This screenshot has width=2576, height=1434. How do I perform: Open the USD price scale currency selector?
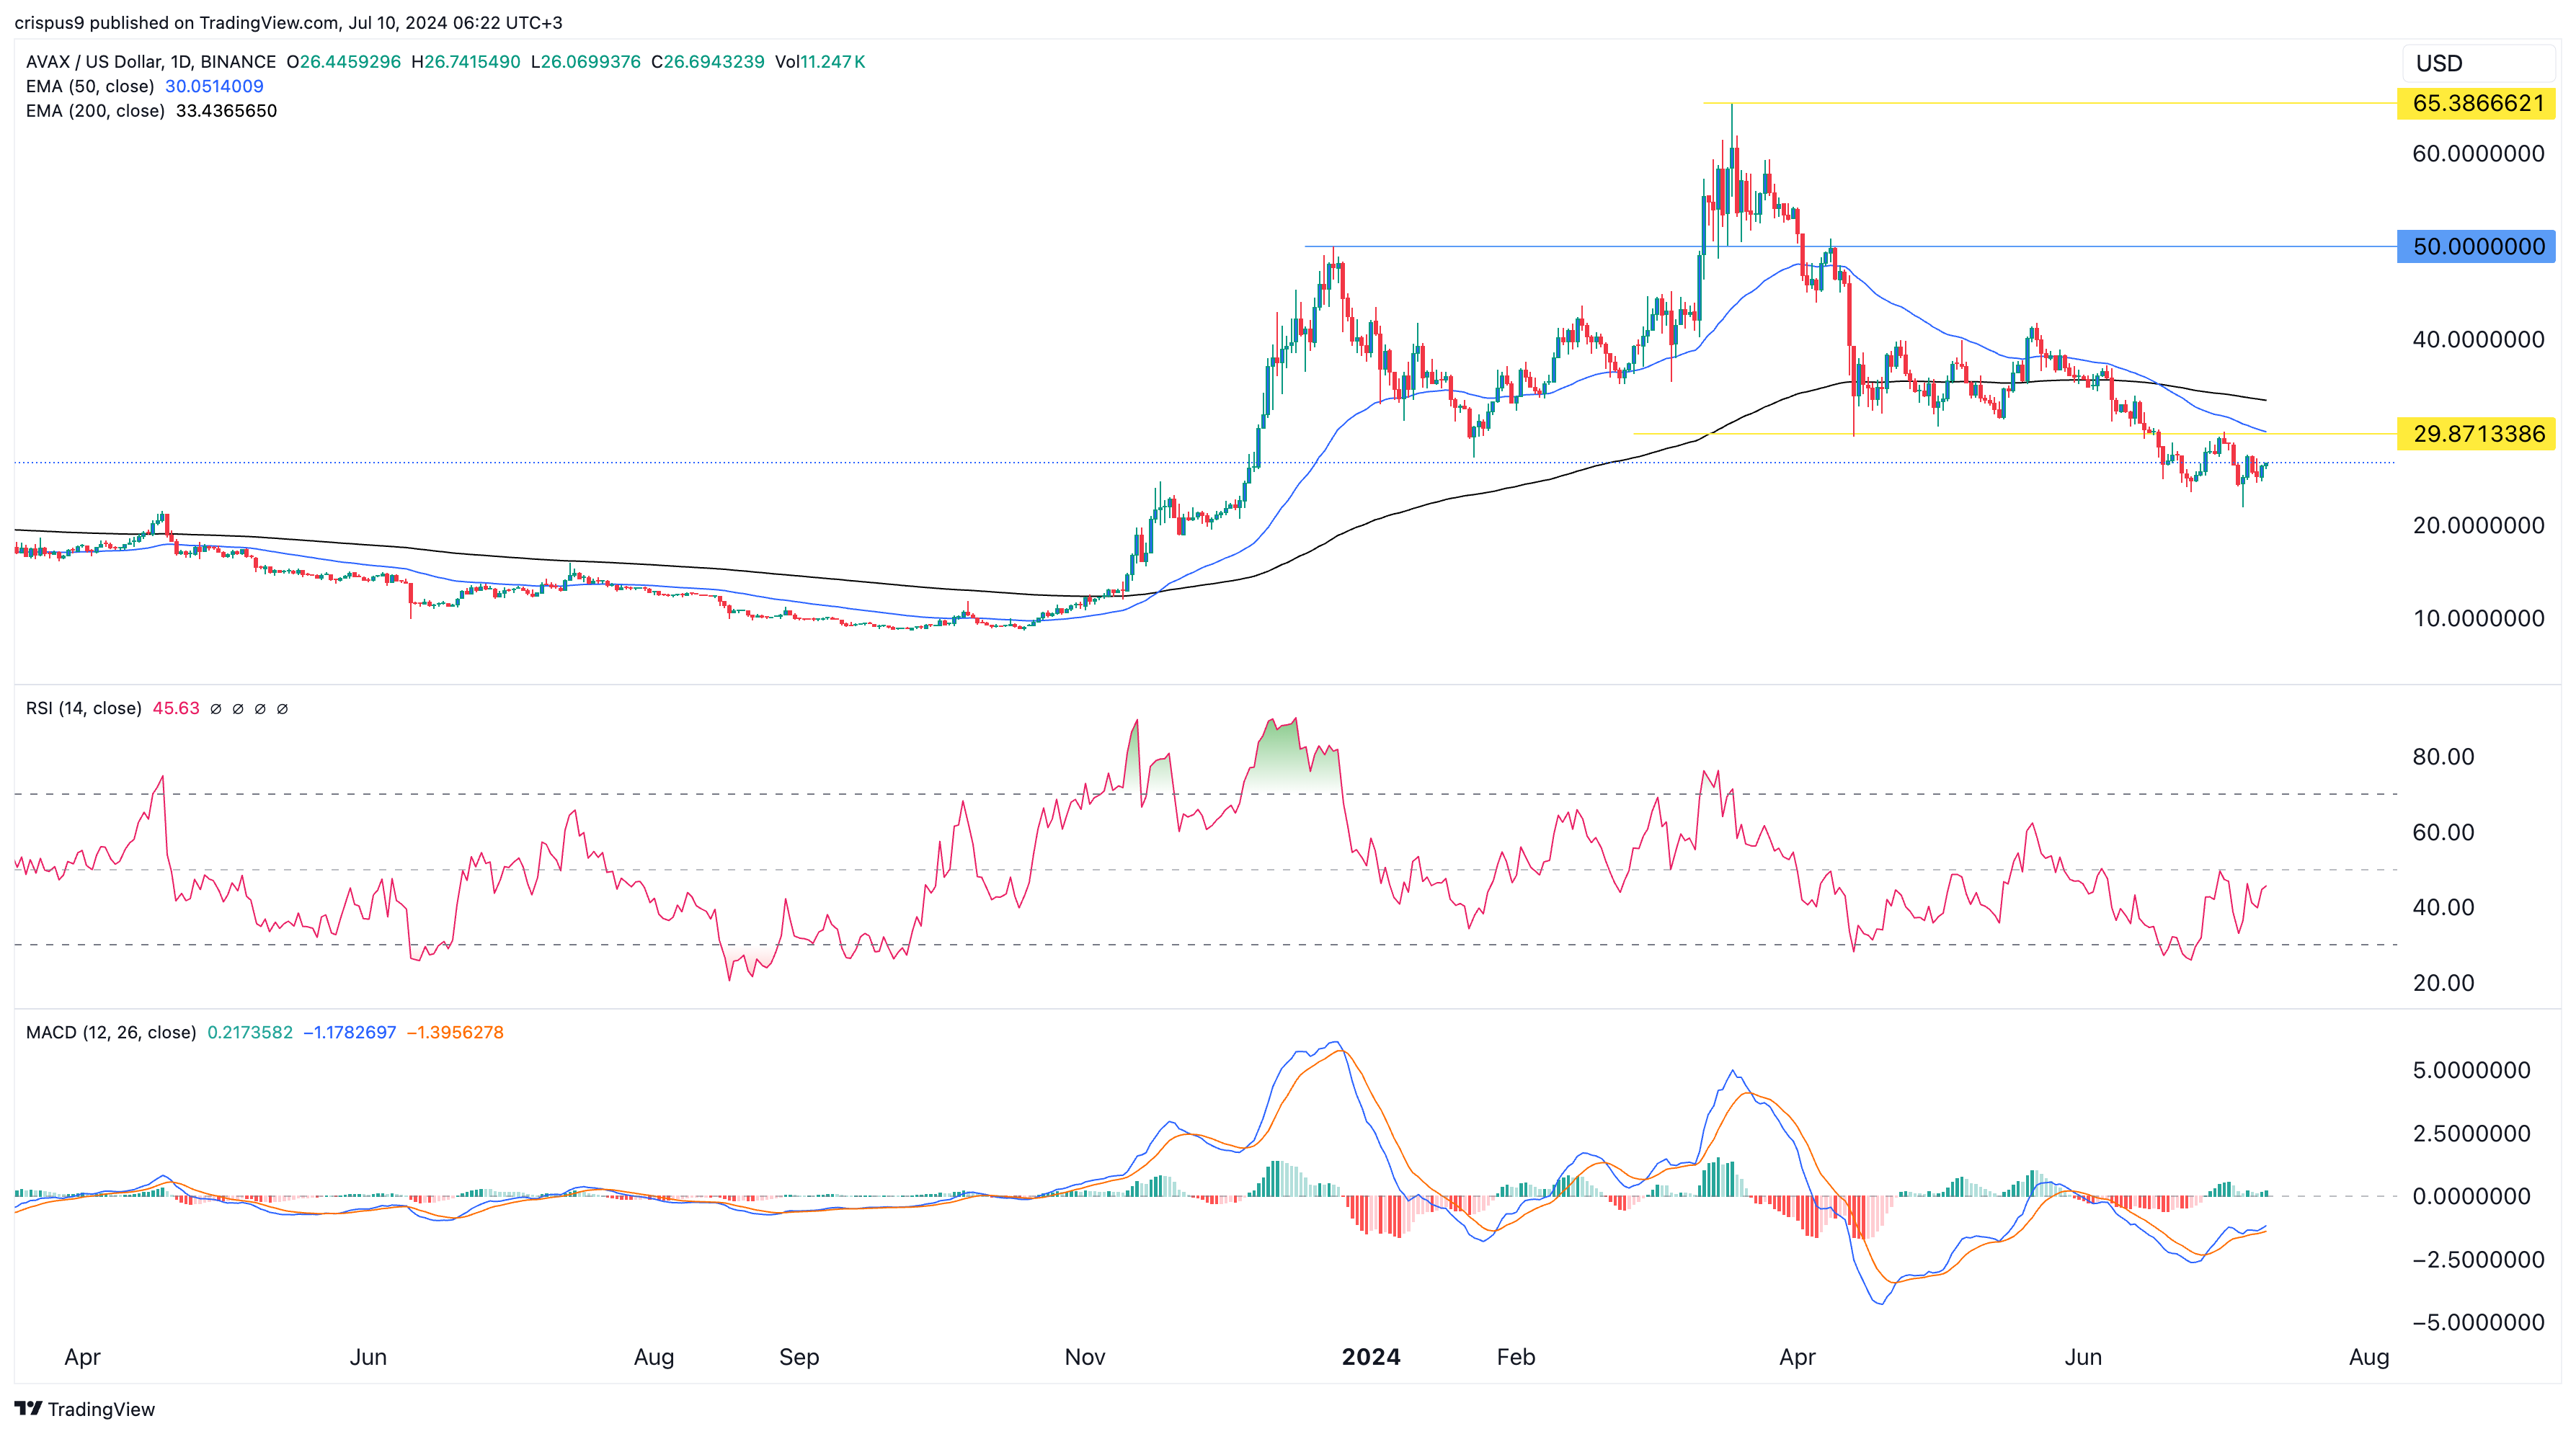point(2440,63)
